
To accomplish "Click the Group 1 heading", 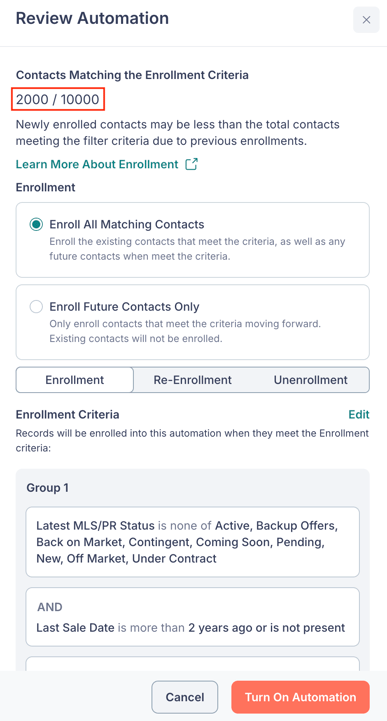I will pos(47,488).
